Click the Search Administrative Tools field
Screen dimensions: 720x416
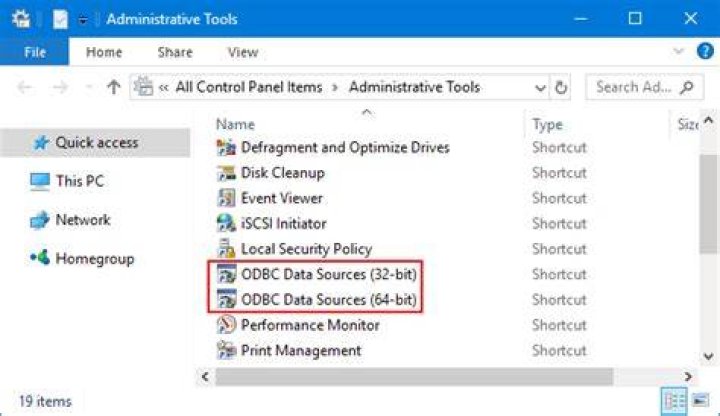coord(644,87)
